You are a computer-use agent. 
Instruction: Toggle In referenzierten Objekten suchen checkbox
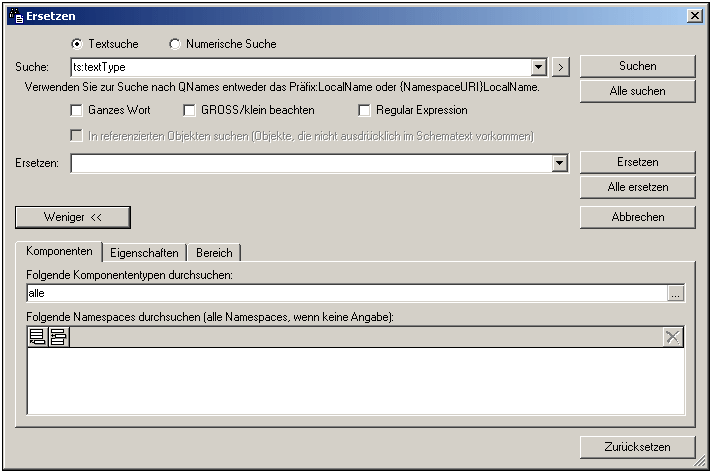[76, 136]
